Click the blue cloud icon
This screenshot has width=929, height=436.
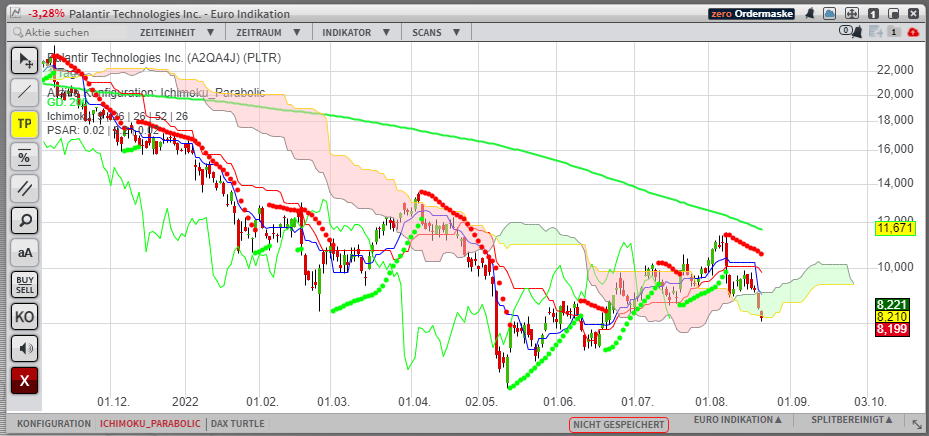[829, 14]
